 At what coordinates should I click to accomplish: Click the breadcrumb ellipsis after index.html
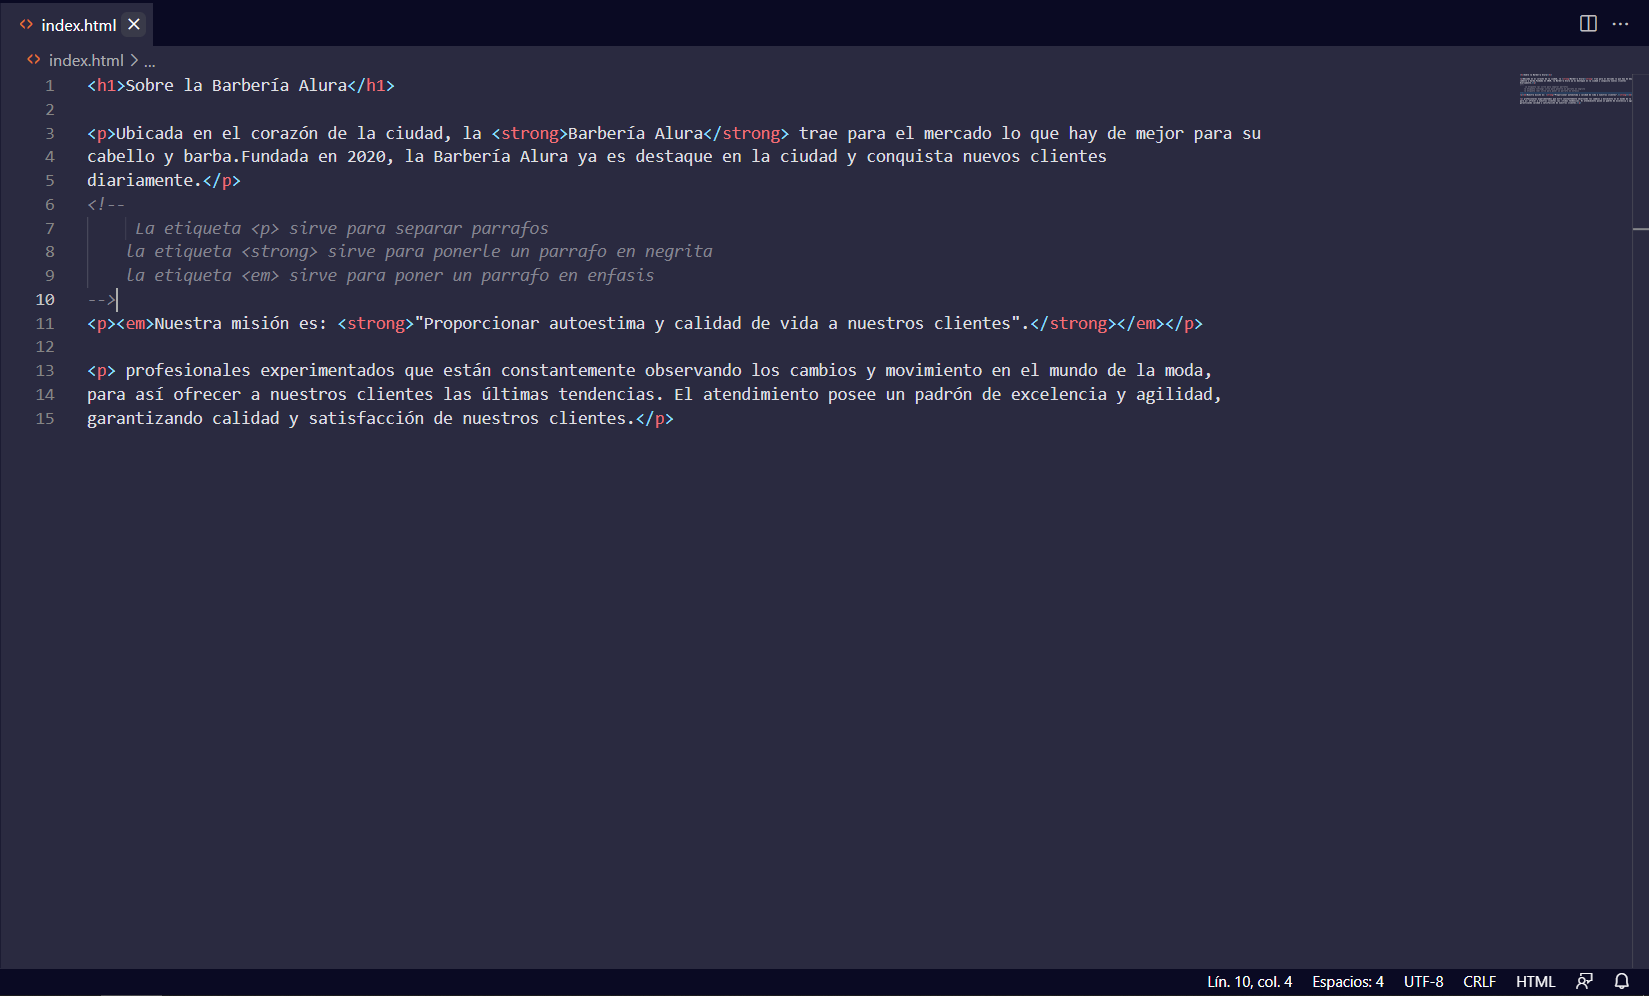click(149, 60)
